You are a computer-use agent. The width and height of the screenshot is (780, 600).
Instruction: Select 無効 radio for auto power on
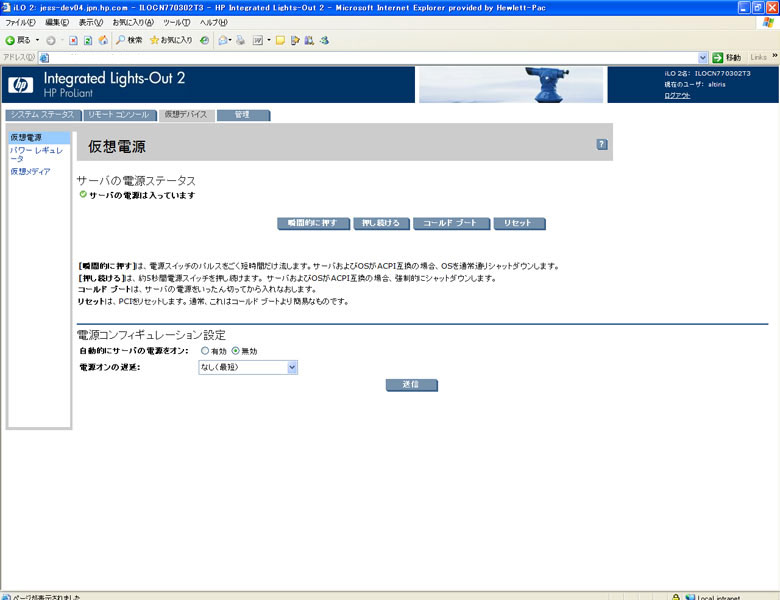235,351
